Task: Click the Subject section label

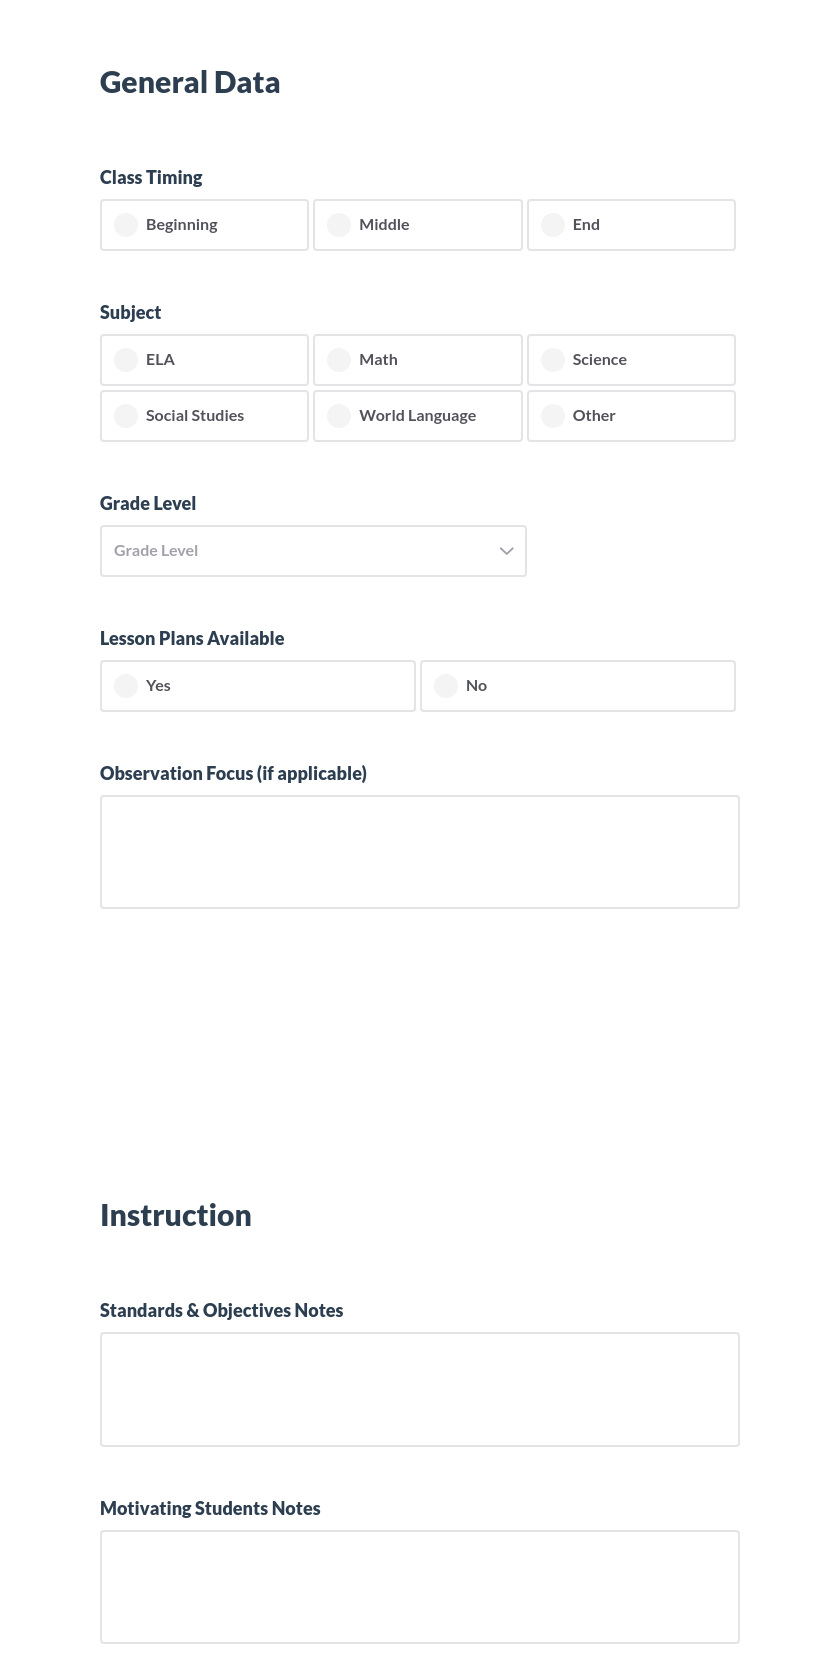Action: 131,312
